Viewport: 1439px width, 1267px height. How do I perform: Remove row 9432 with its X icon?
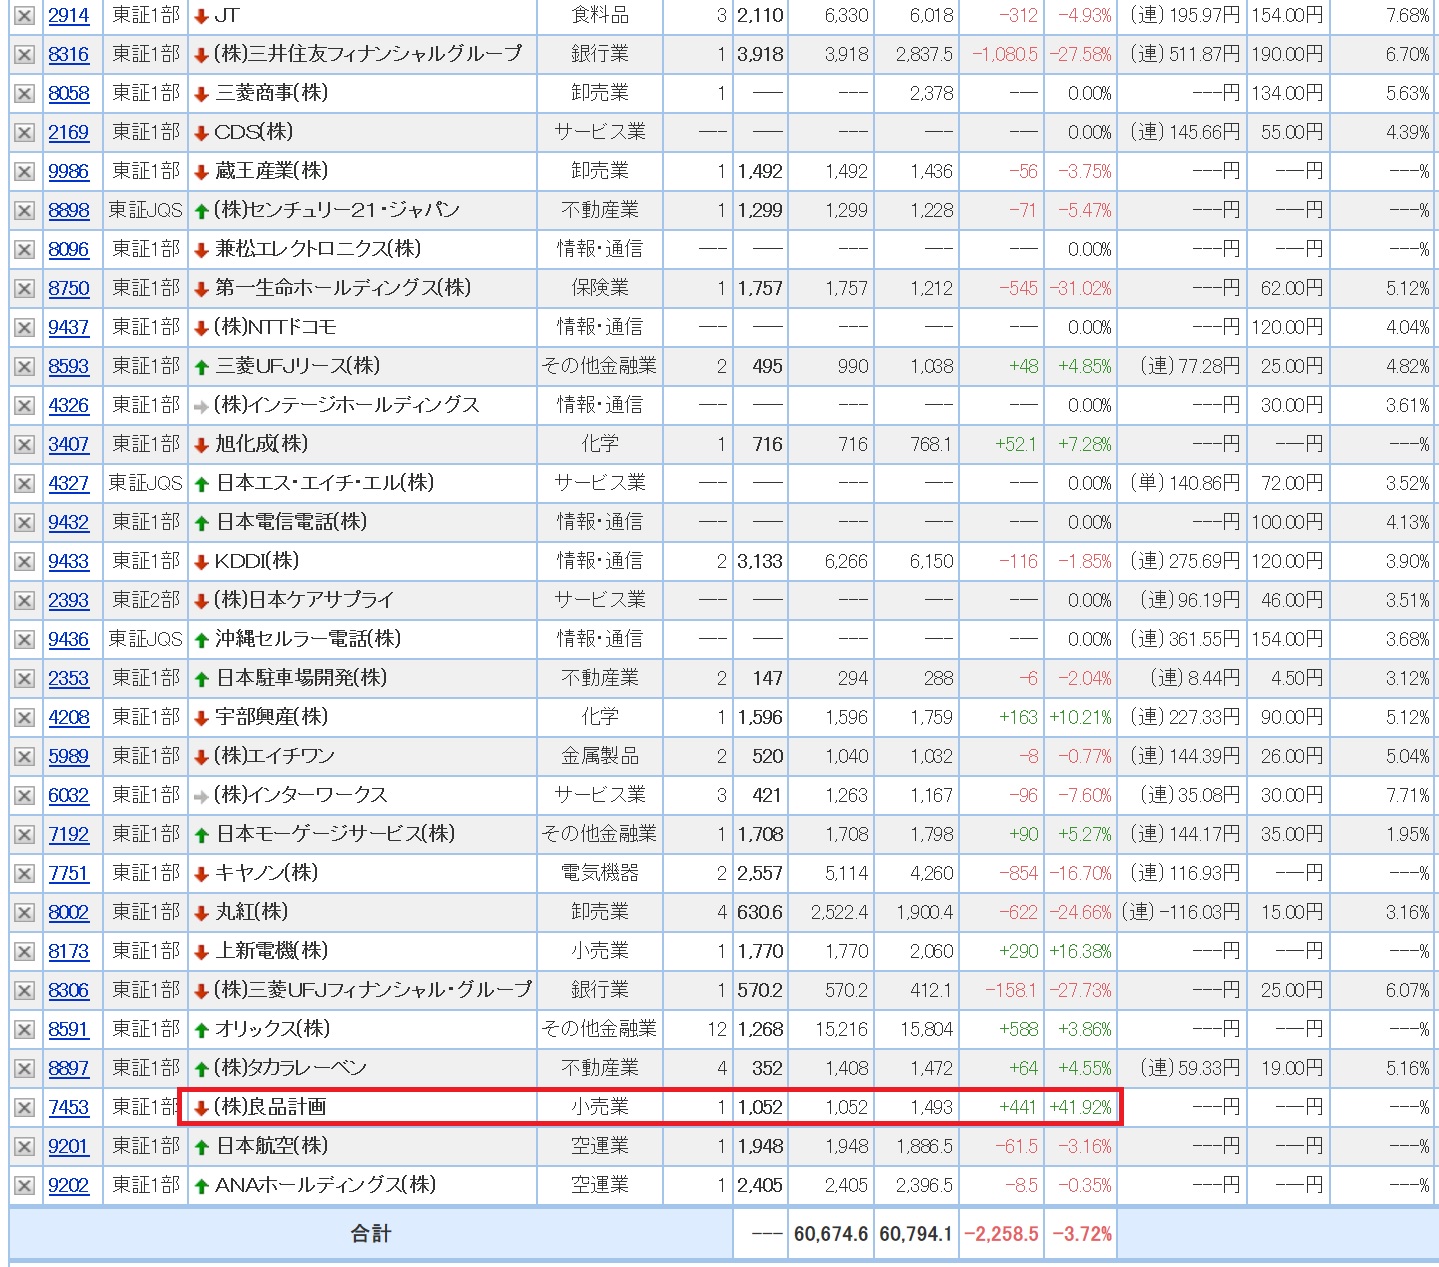pos(25,523)
